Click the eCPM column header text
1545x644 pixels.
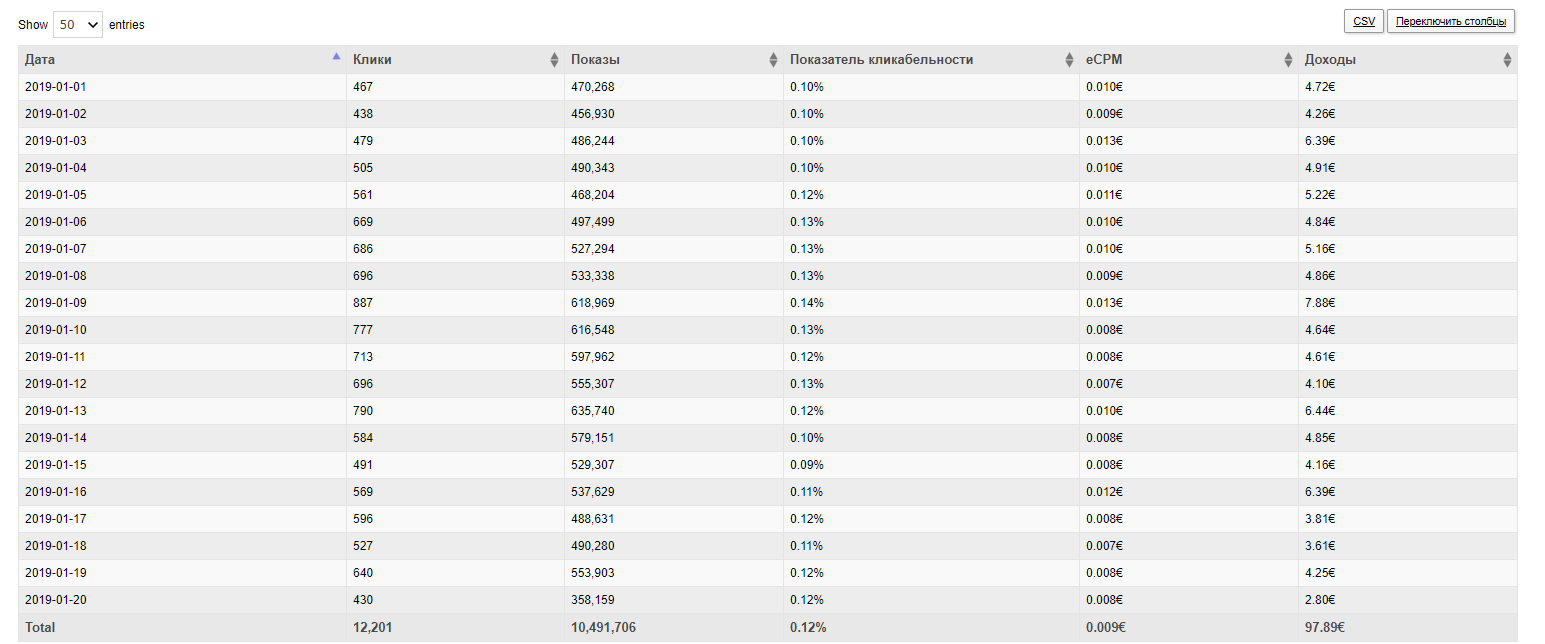point(1104,60)
